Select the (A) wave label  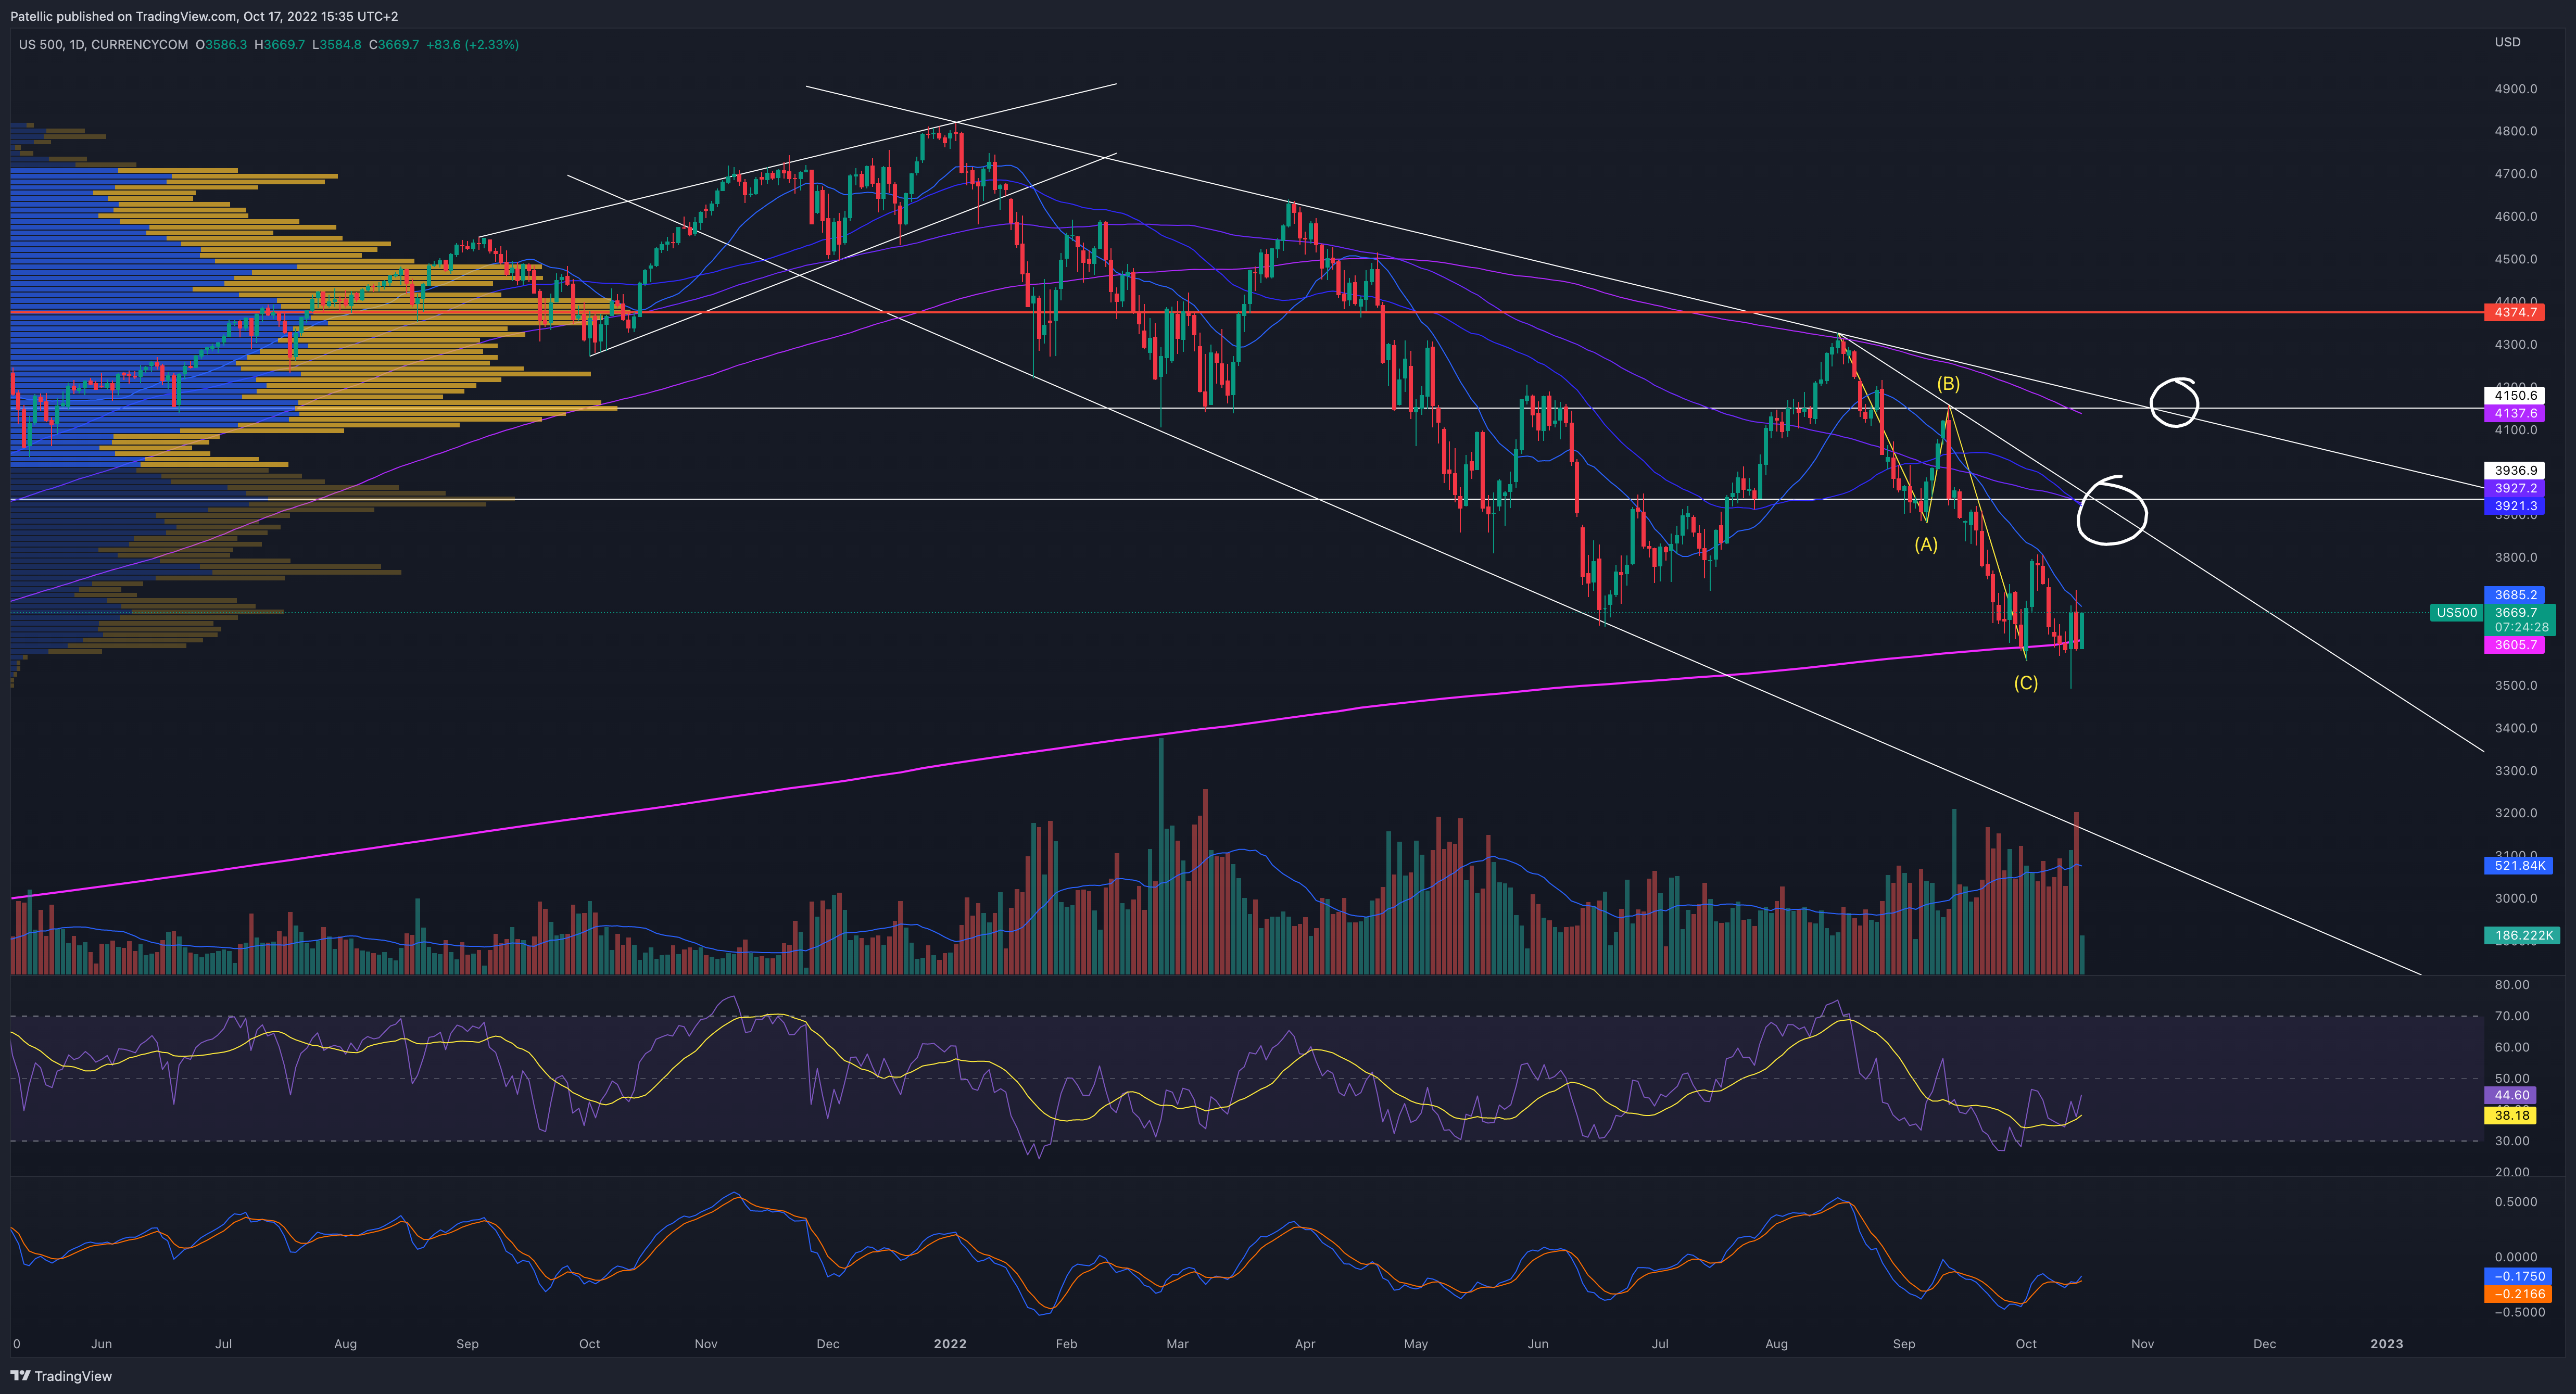pos(1925,544)
